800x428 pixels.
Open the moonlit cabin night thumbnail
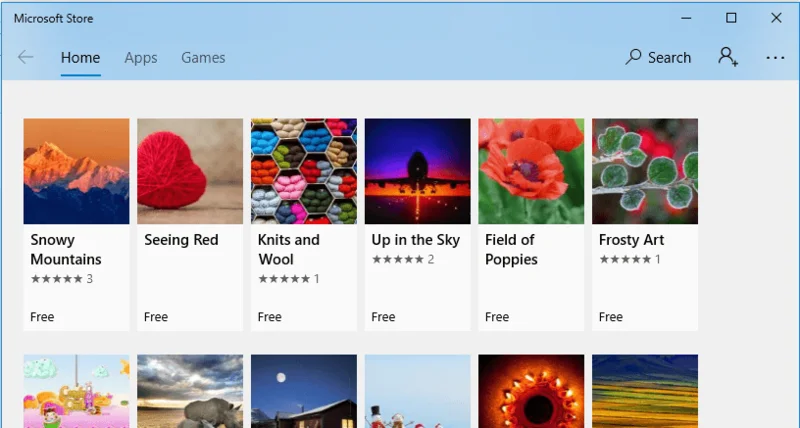coord(304,391)
